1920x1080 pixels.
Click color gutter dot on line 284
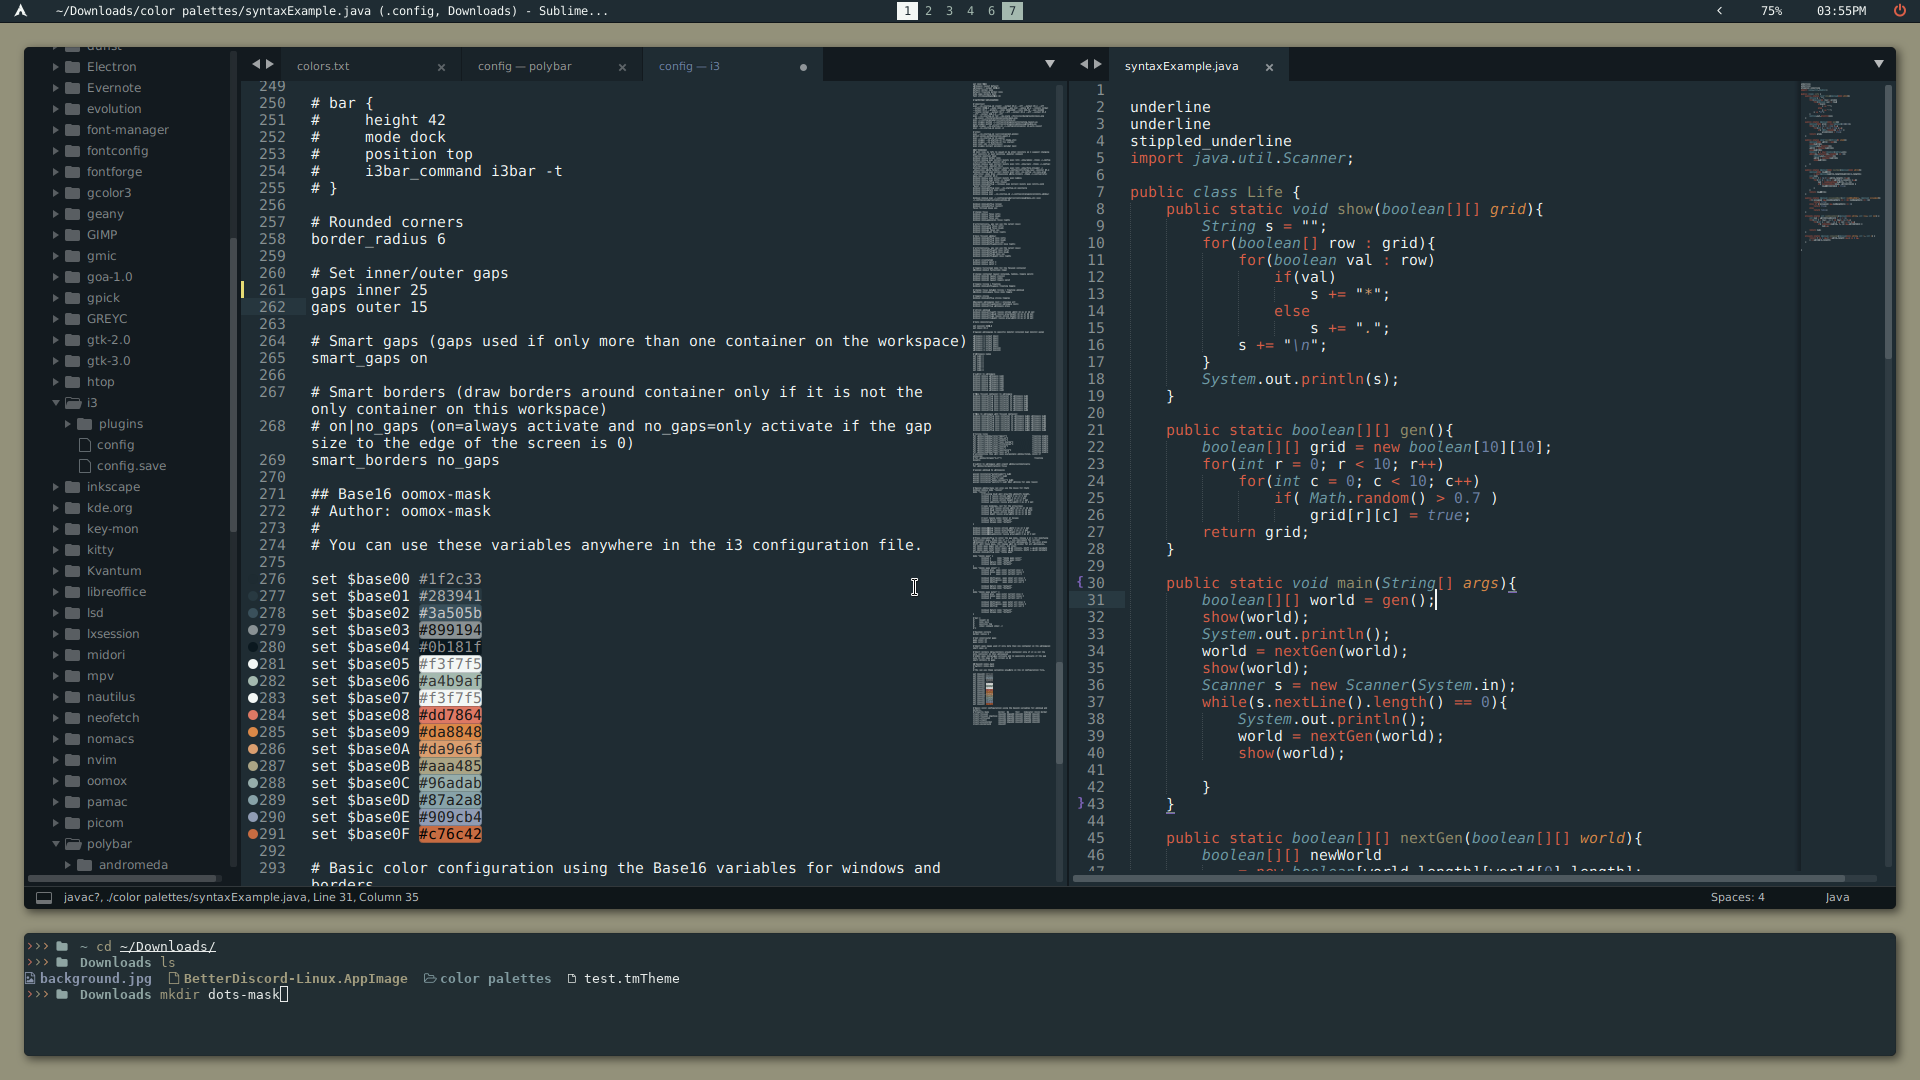point(253,716)
